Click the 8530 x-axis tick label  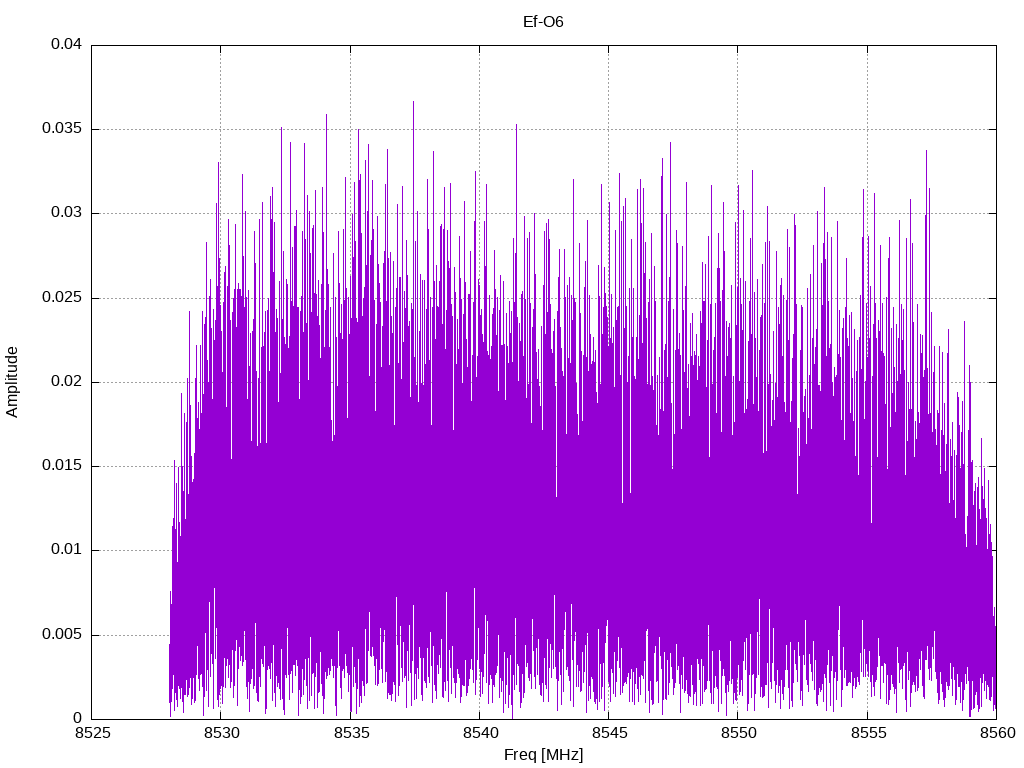(x=222, y=733)
